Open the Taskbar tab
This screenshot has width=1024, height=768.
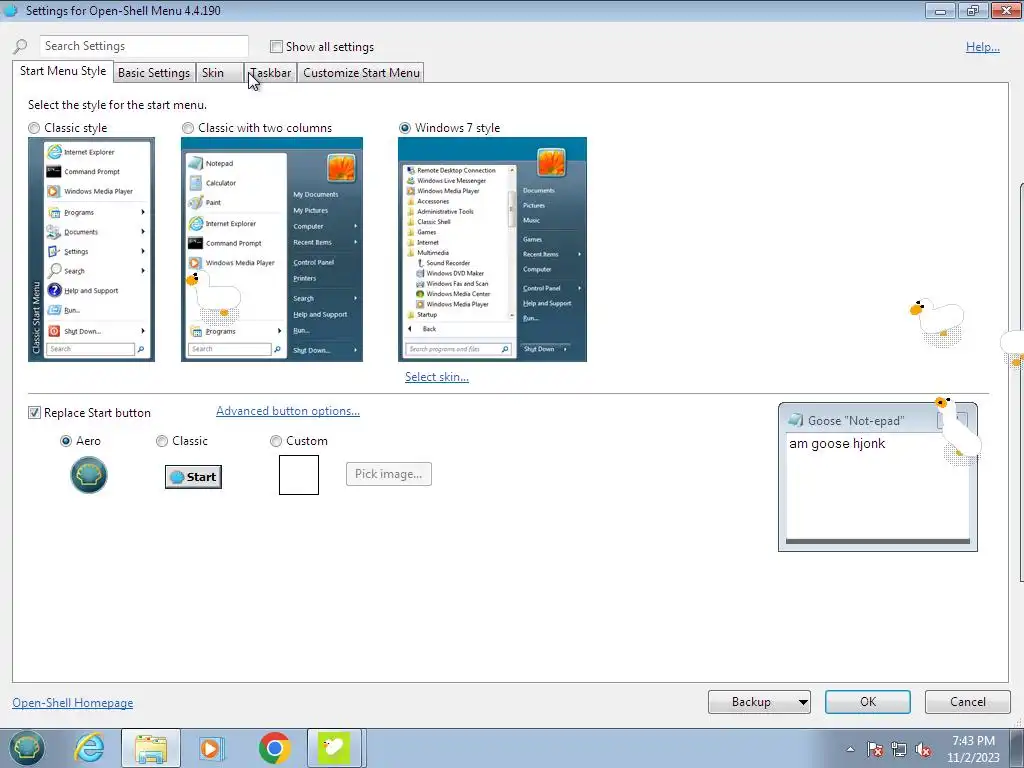click(x=270, y=72)
